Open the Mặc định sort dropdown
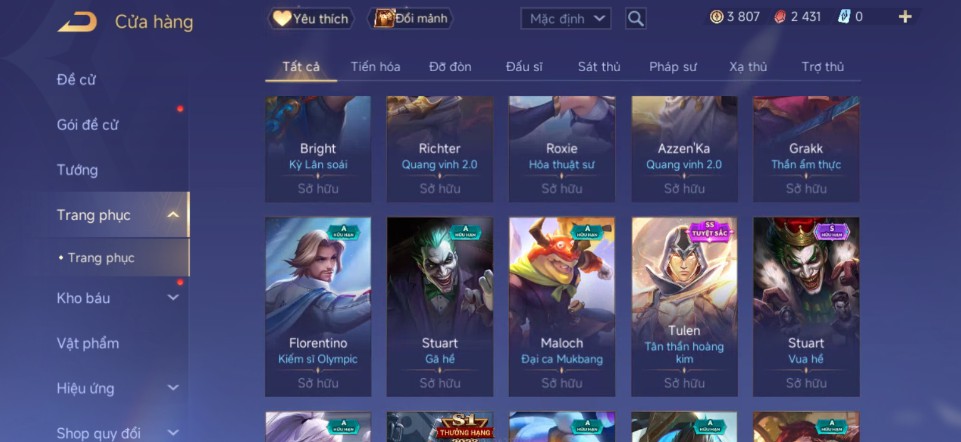 click(566, 18)
